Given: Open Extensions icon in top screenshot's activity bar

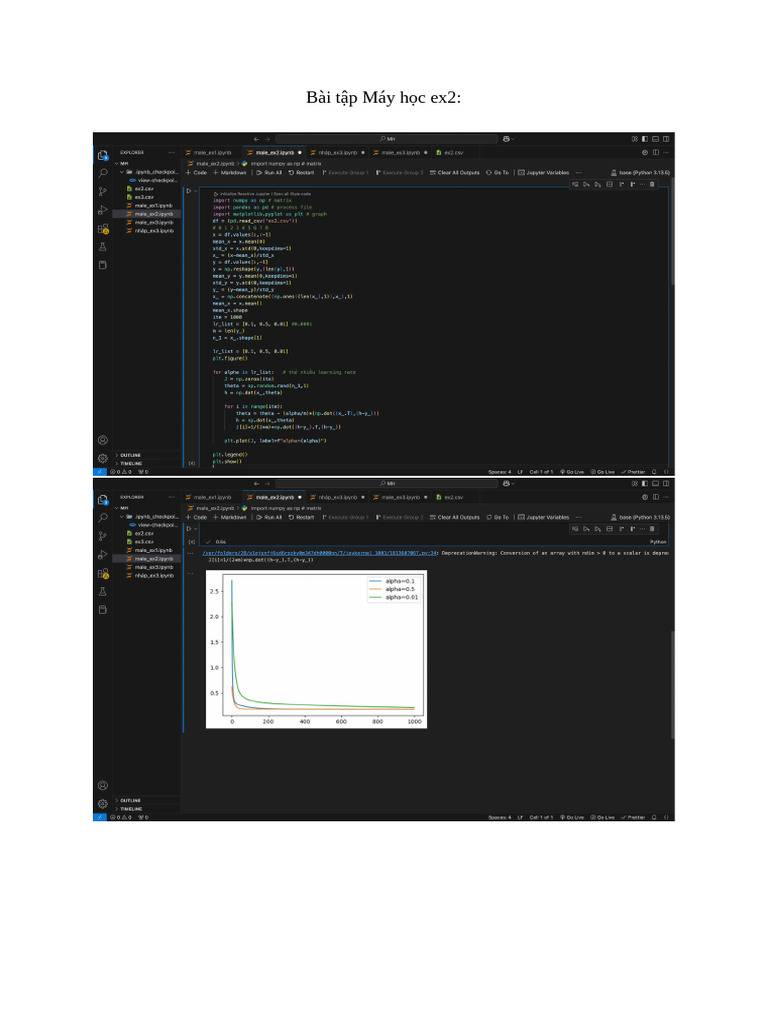Looking at the screenshot, I should click(x=103, y=229).
